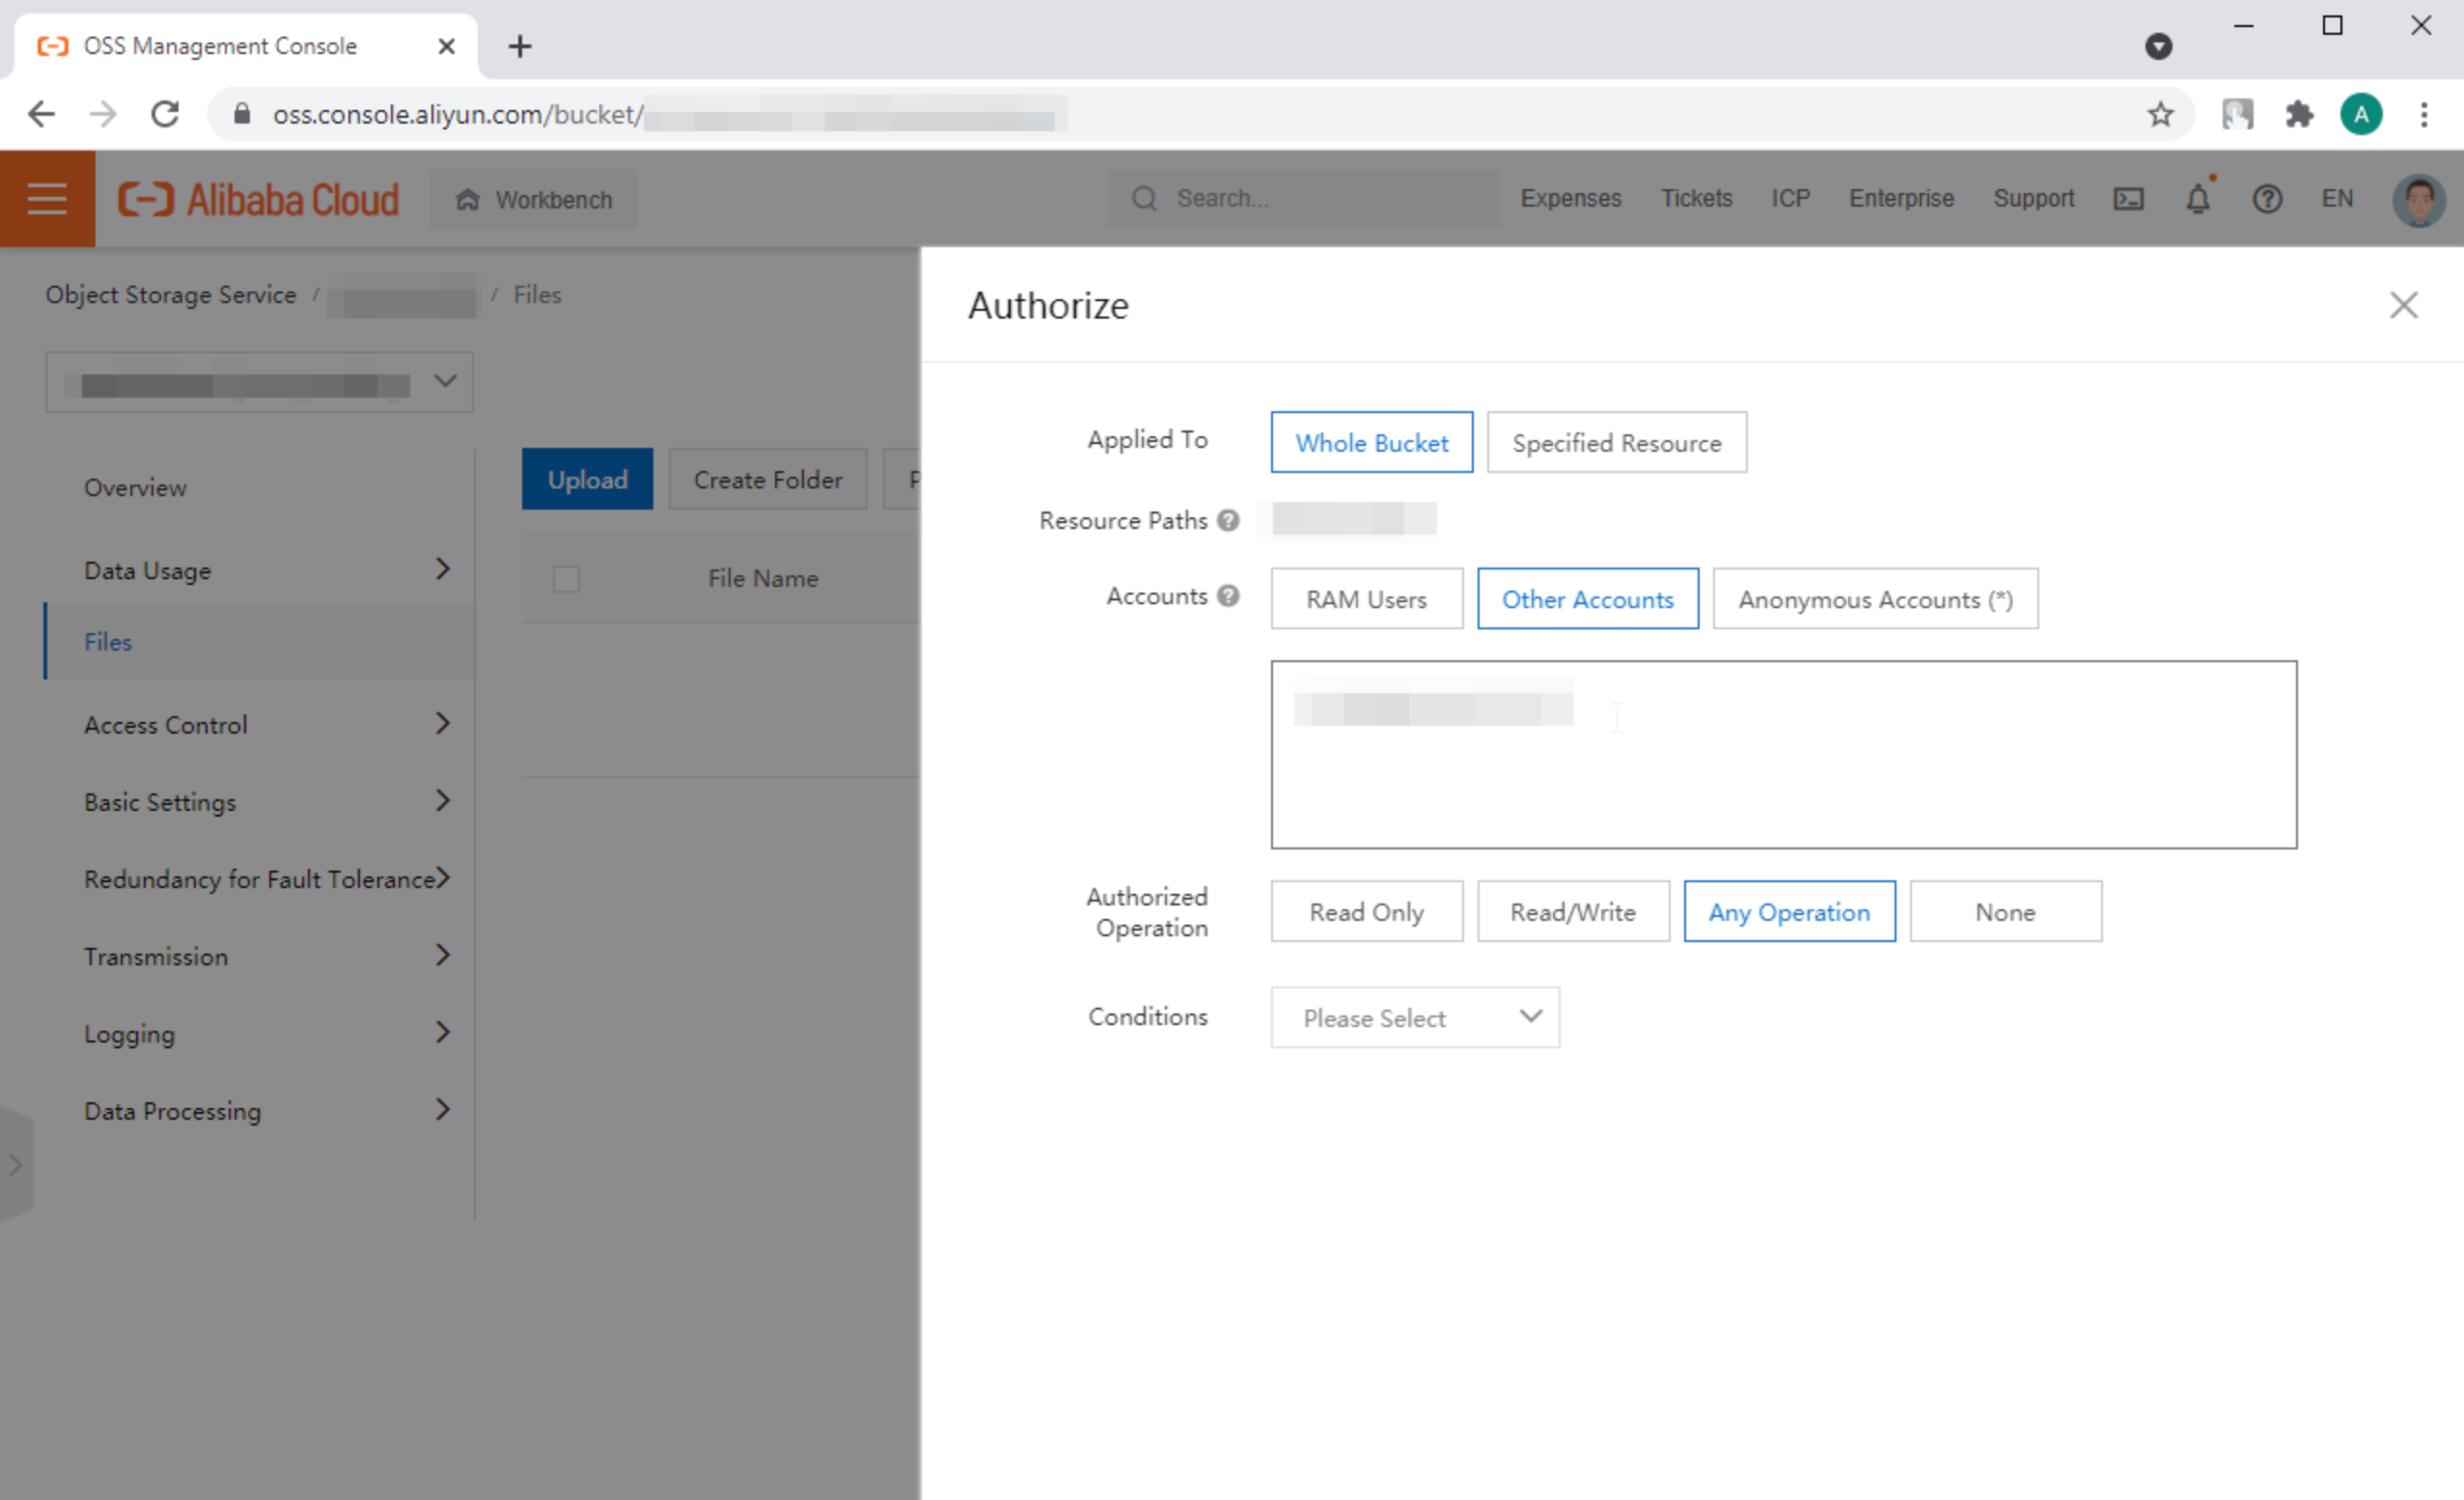Open the help question-mark icon in header
Viewport: 2464px width, 1500px height.
2267,199
